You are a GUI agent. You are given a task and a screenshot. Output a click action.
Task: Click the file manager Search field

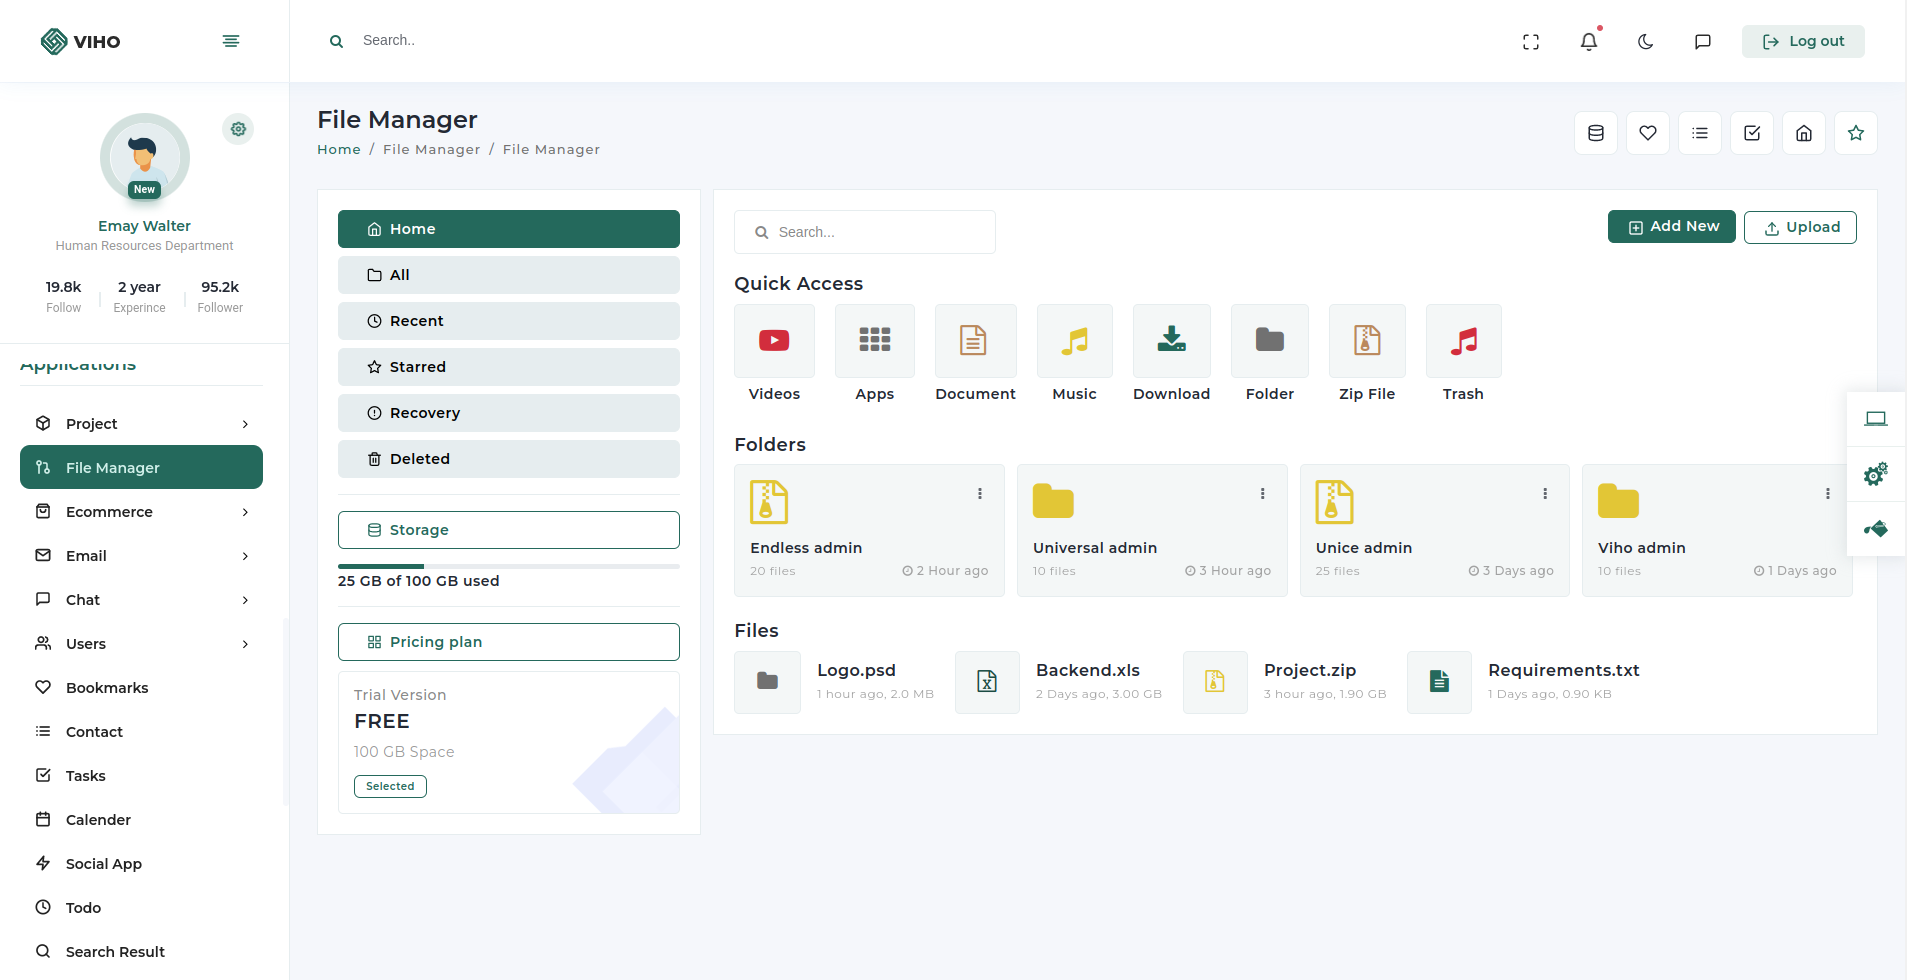pos(864,232)
